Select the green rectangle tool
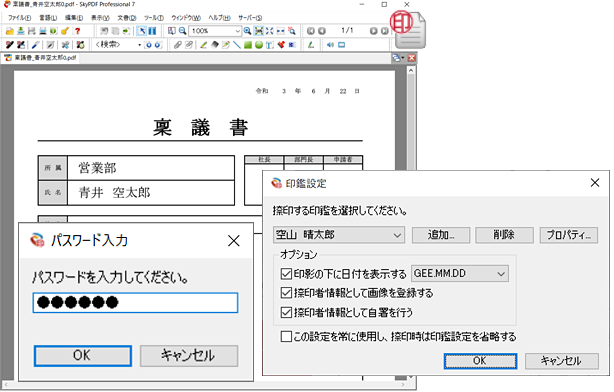 click(x=247, y=45)
